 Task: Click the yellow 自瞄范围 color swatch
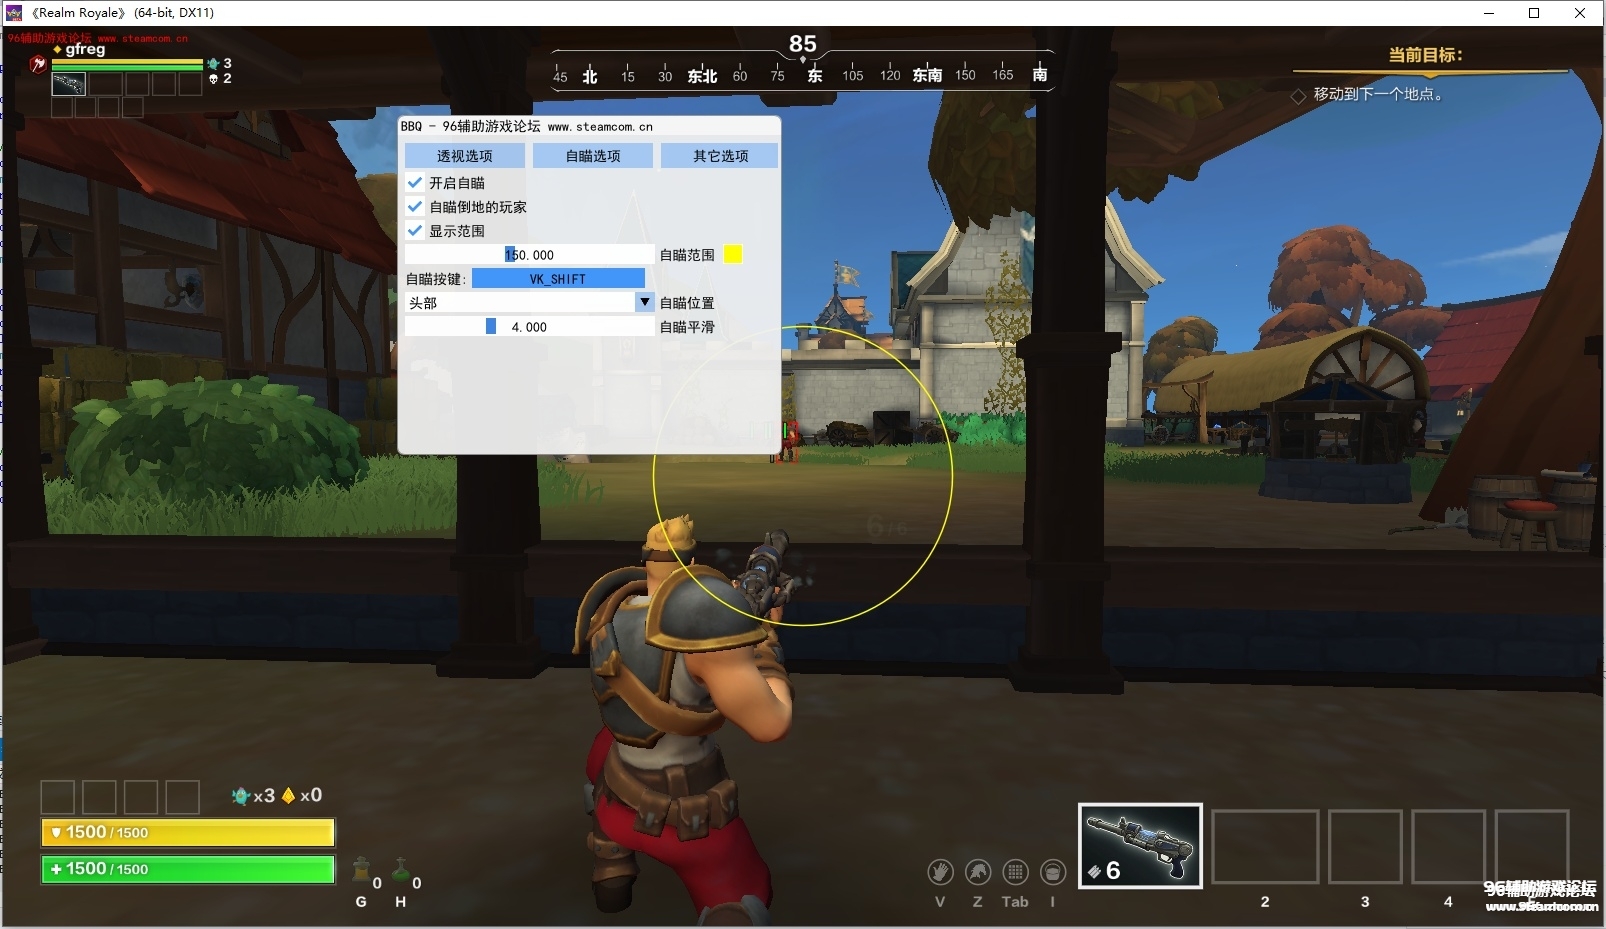(x=733, y=255)
